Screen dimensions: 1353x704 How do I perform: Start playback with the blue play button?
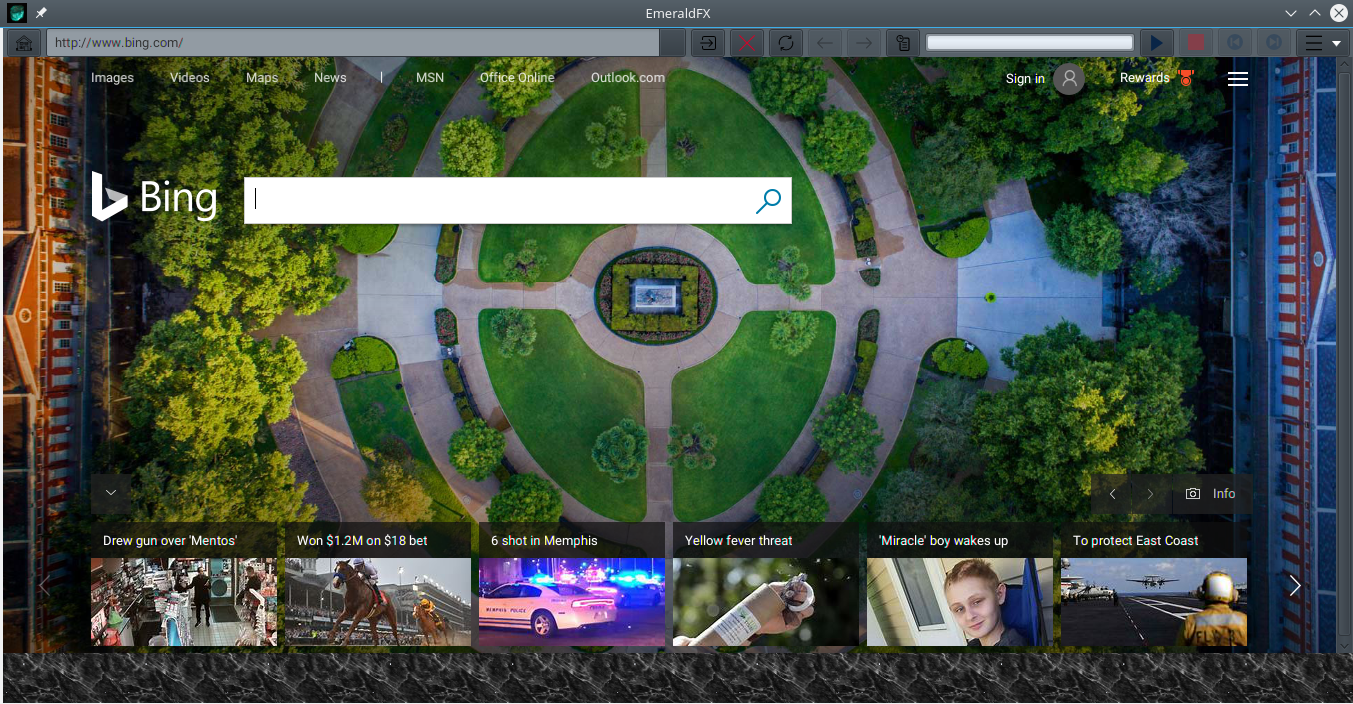tap(1156, 43)
